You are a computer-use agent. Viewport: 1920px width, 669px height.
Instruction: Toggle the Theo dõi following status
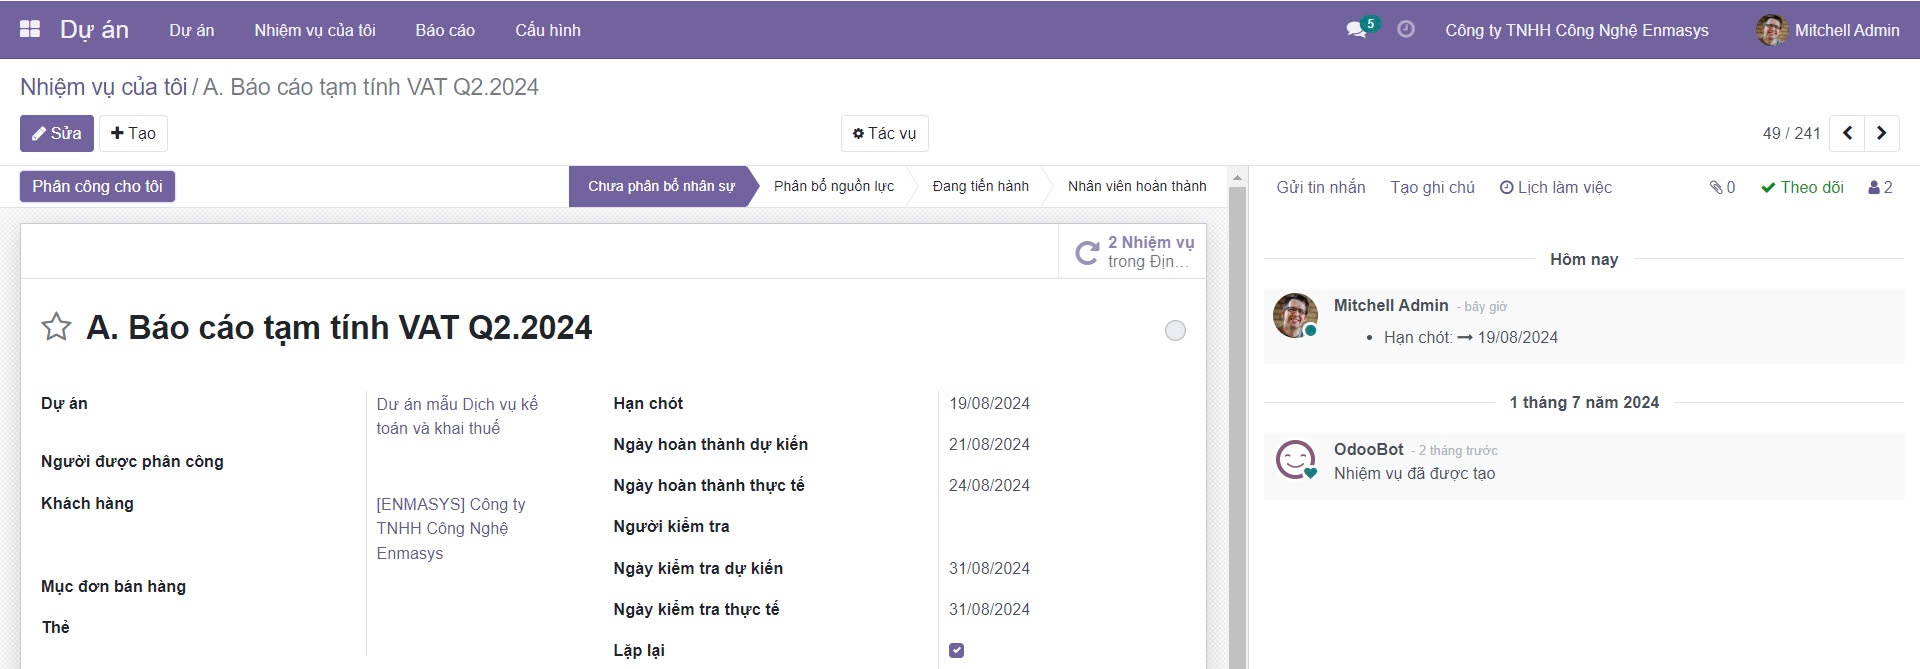point(1802,187)
